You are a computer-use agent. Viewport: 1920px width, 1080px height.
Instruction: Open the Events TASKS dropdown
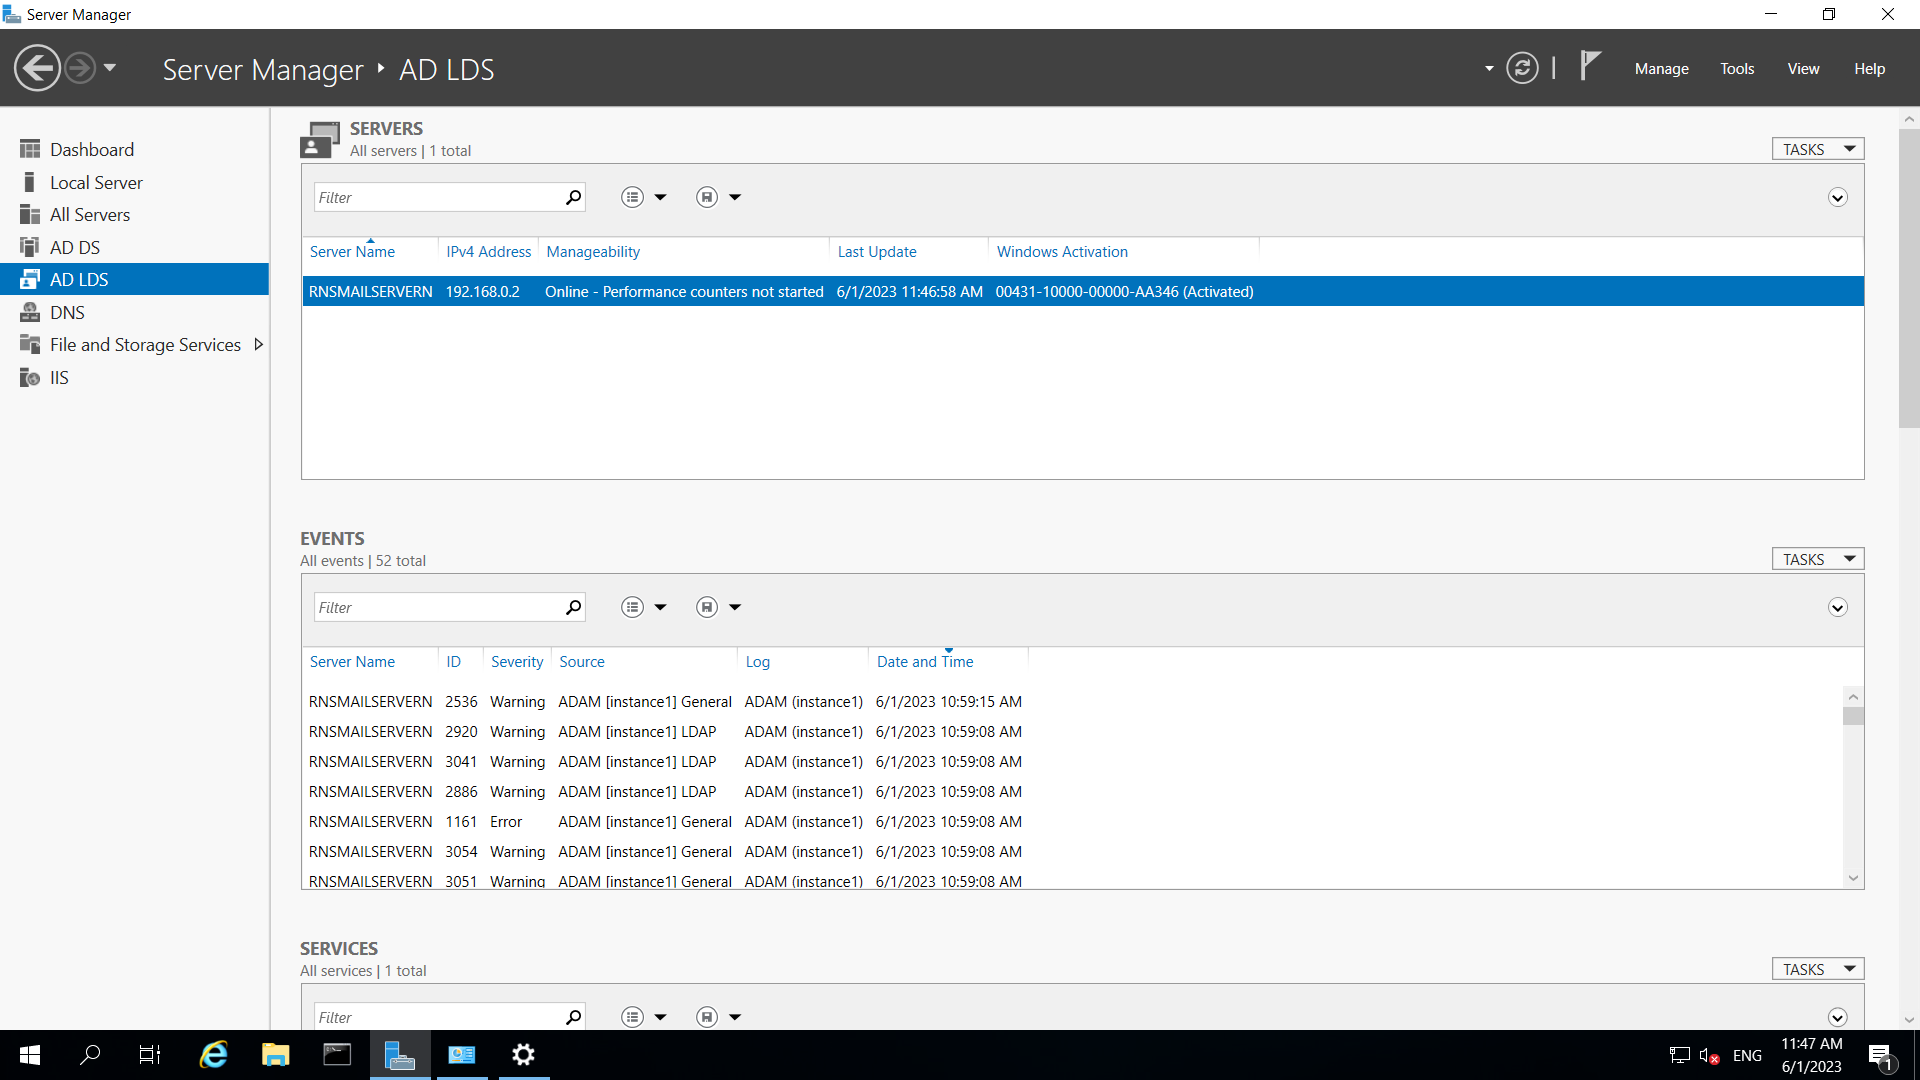tap(1817, 559)
